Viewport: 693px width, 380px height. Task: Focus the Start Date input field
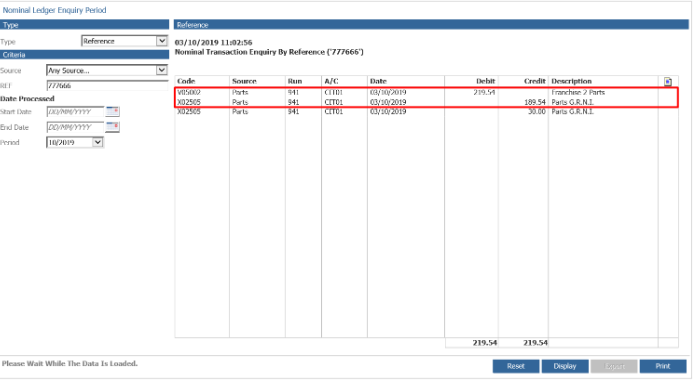pos(75,112)
